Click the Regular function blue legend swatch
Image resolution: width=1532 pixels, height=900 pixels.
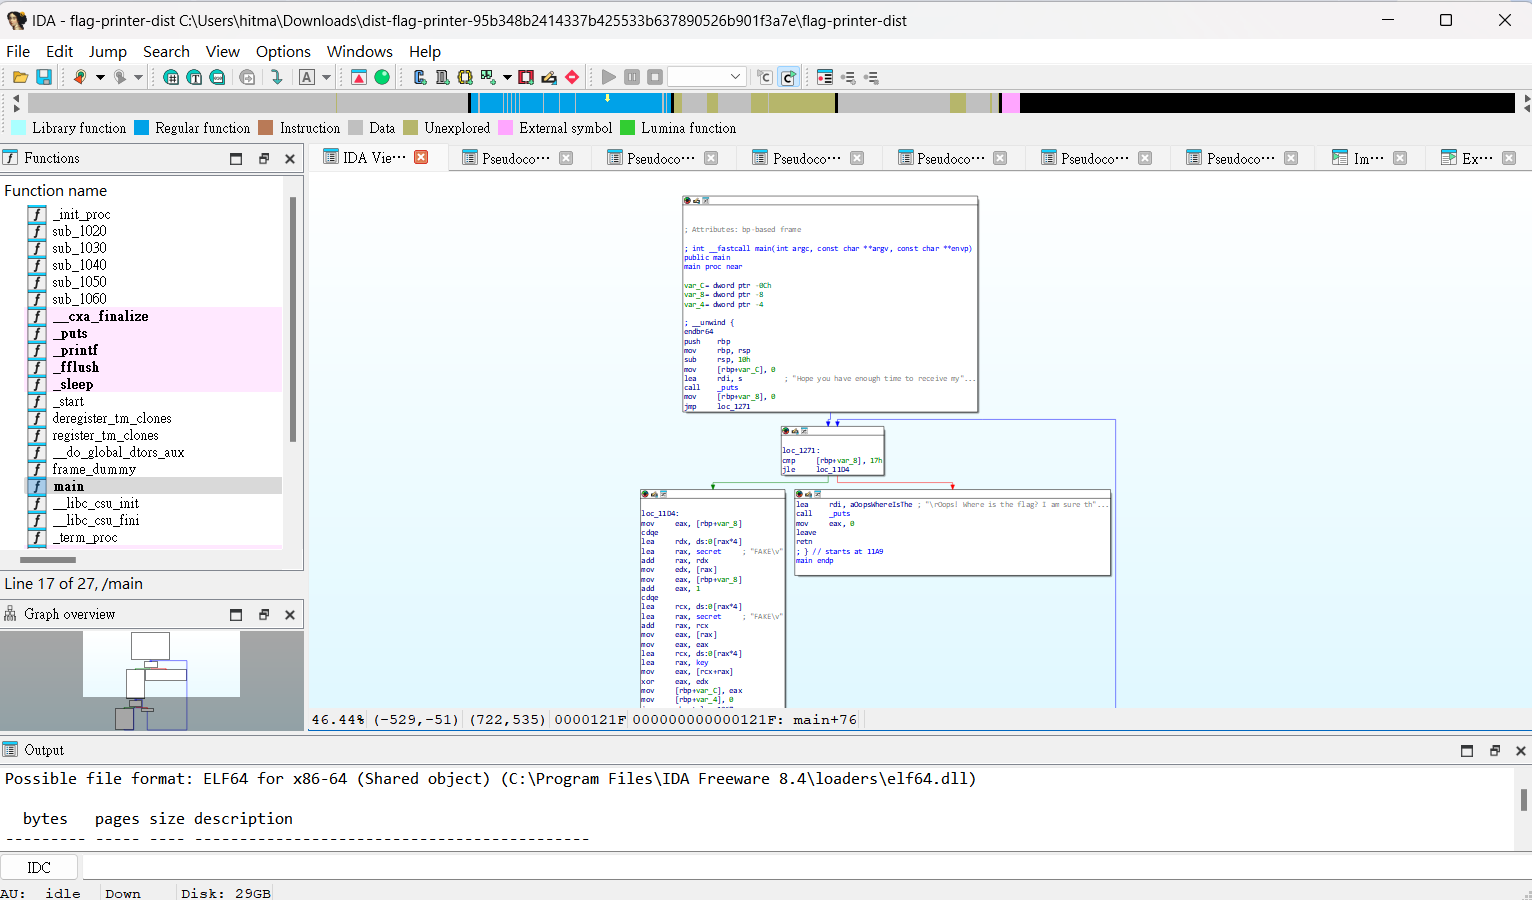click(x=141, y=128)
